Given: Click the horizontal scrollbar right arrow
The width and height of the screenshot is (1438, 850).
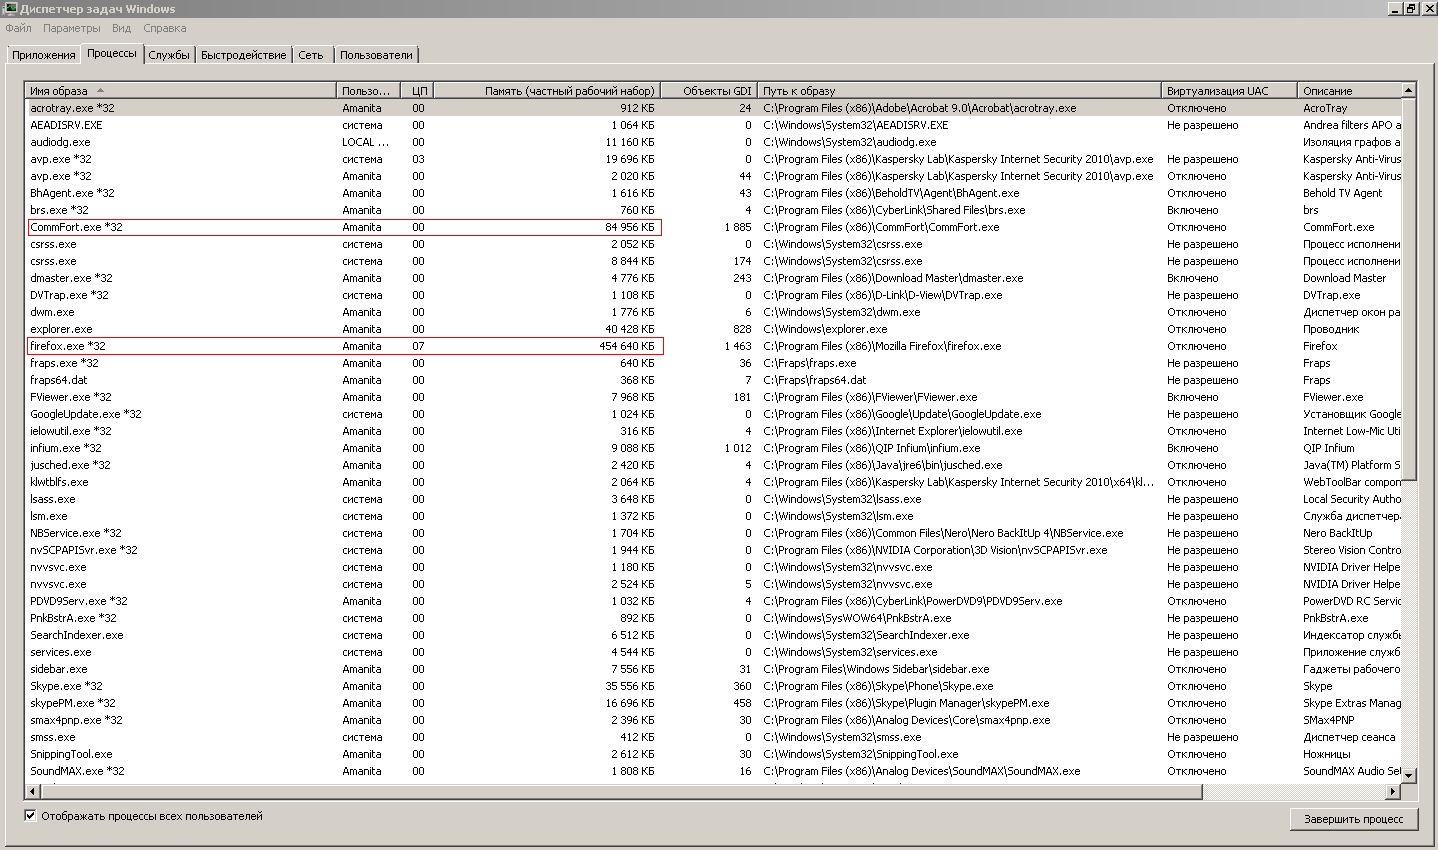Looking at the screenshot, I should [1393, 791].
